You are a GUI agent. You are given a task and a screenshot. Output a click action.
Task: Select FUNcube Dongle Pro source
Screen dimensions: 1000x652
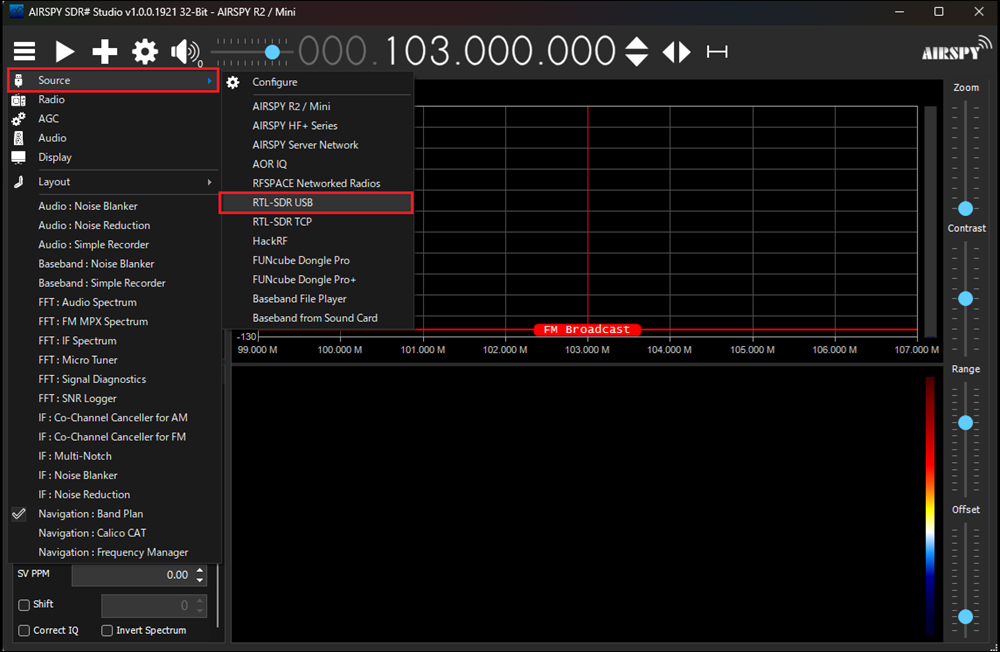(x=318, y=260)
